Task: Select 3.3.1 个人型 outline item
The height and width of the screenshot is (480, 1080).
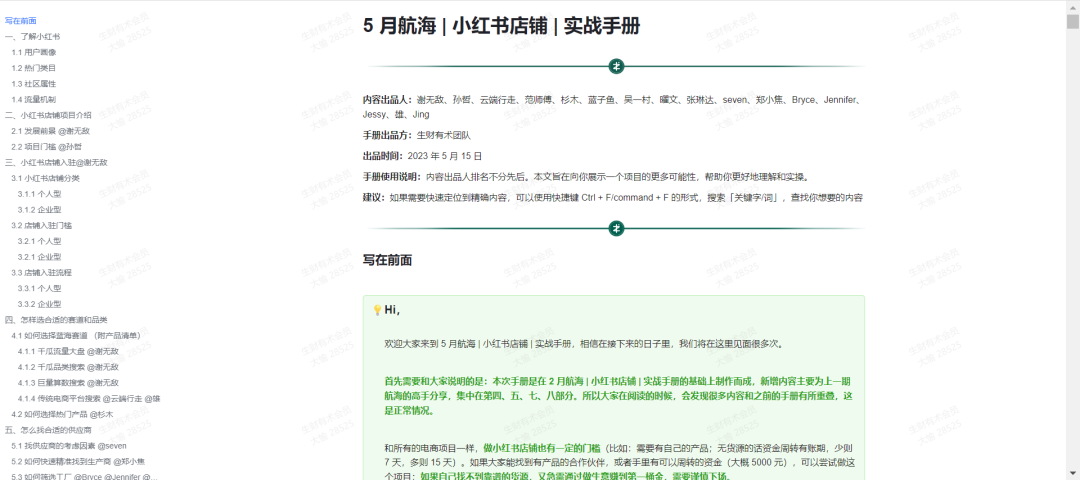Action: (39, 289)
